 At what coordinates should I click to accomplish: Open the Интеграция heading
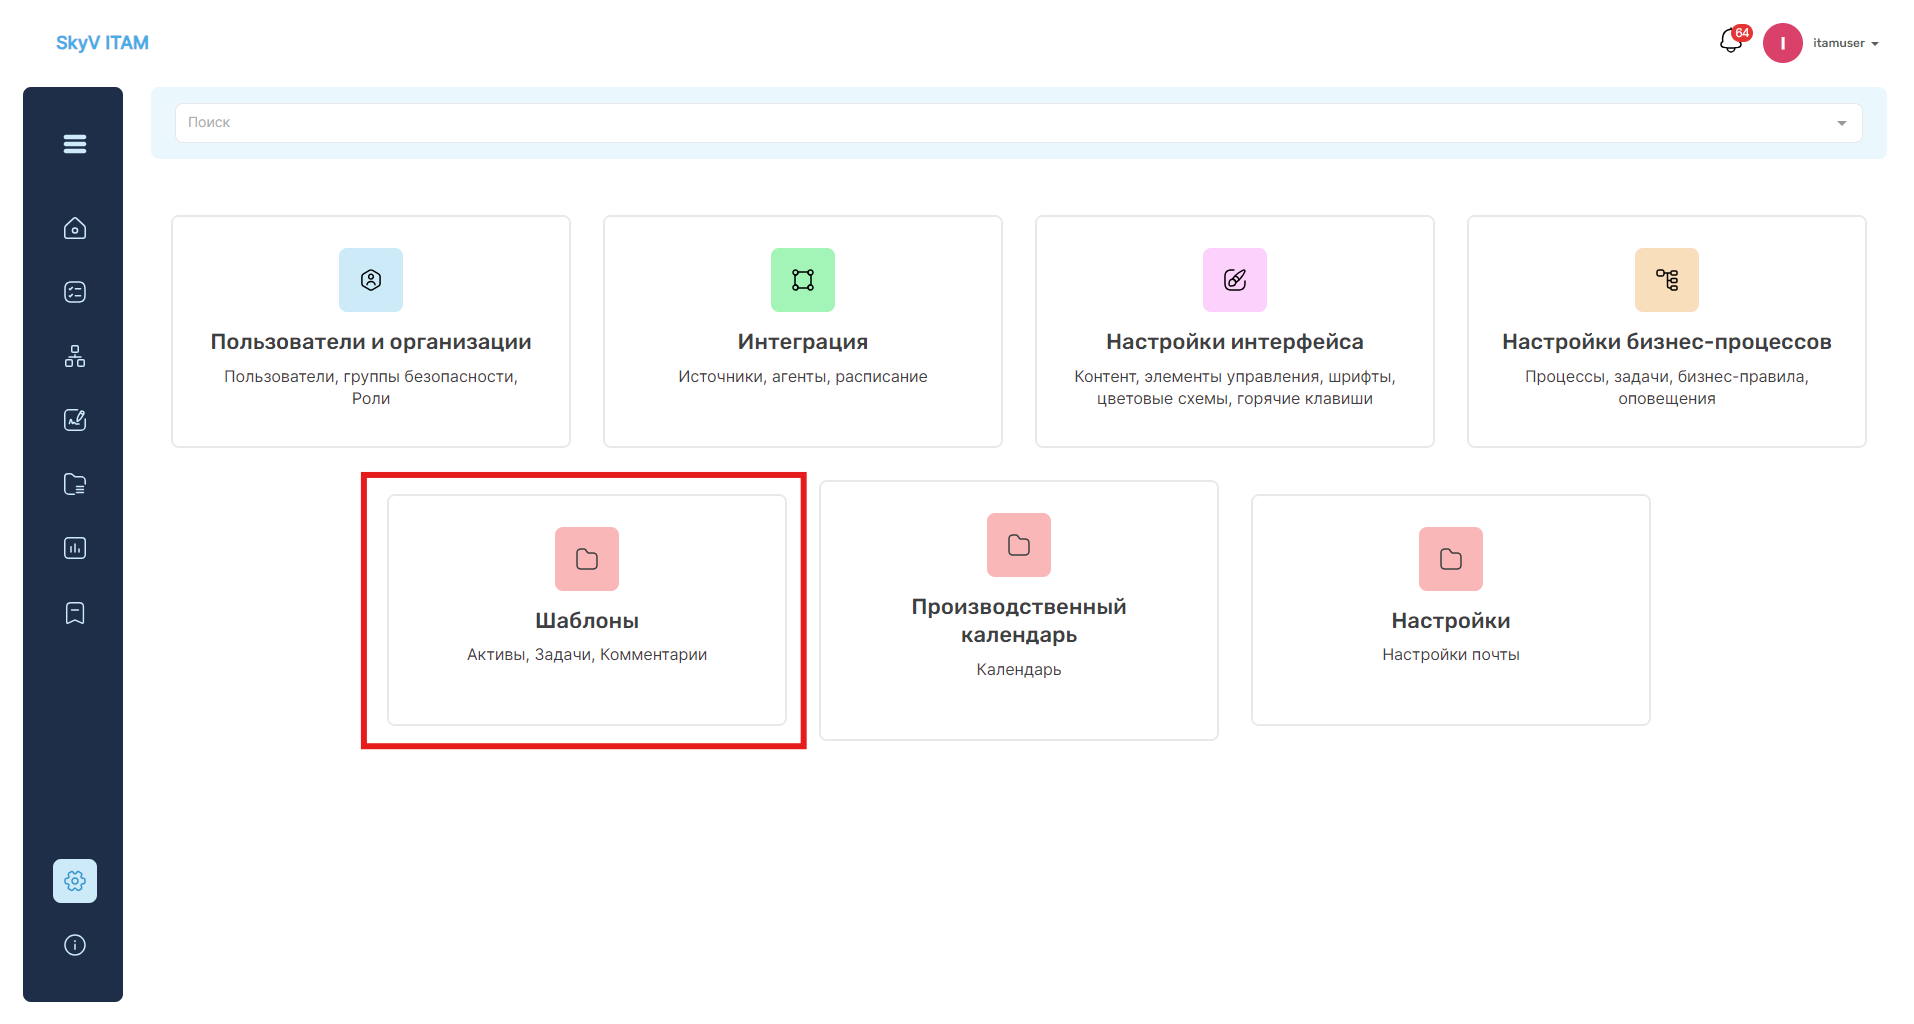pos(803,342)
